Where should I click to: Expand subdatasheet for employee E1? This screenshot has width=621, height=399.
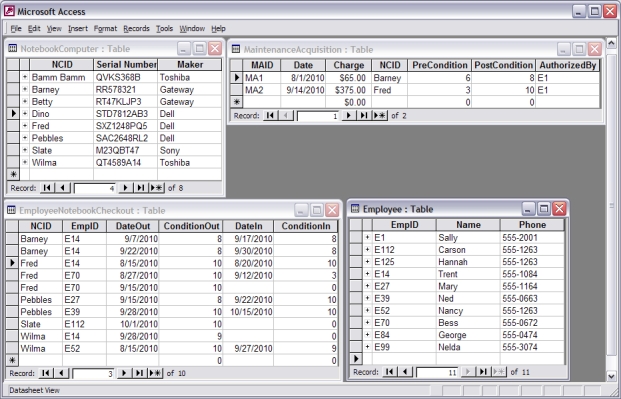coord(368,237)
